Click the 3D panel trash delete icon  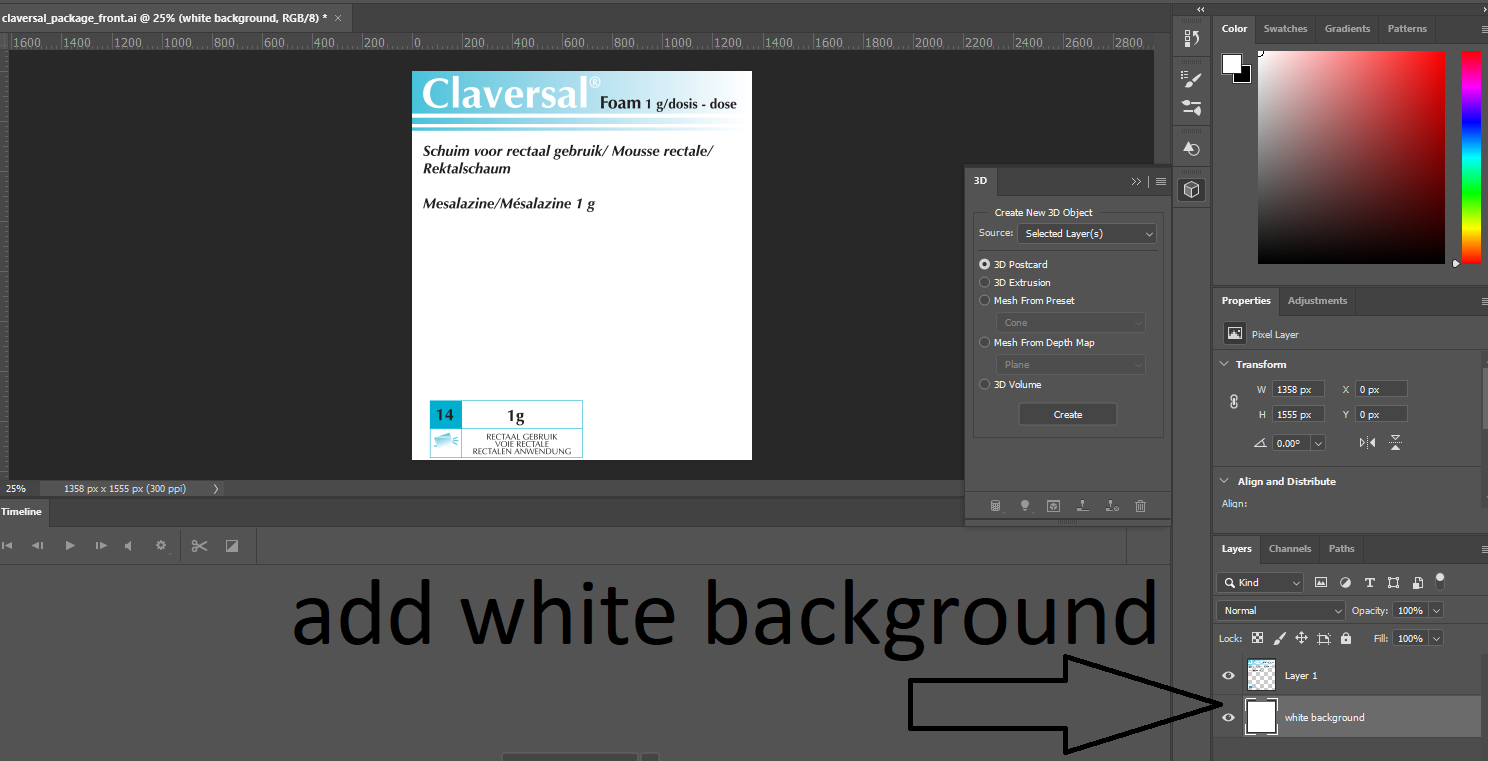click(1140, 506)
